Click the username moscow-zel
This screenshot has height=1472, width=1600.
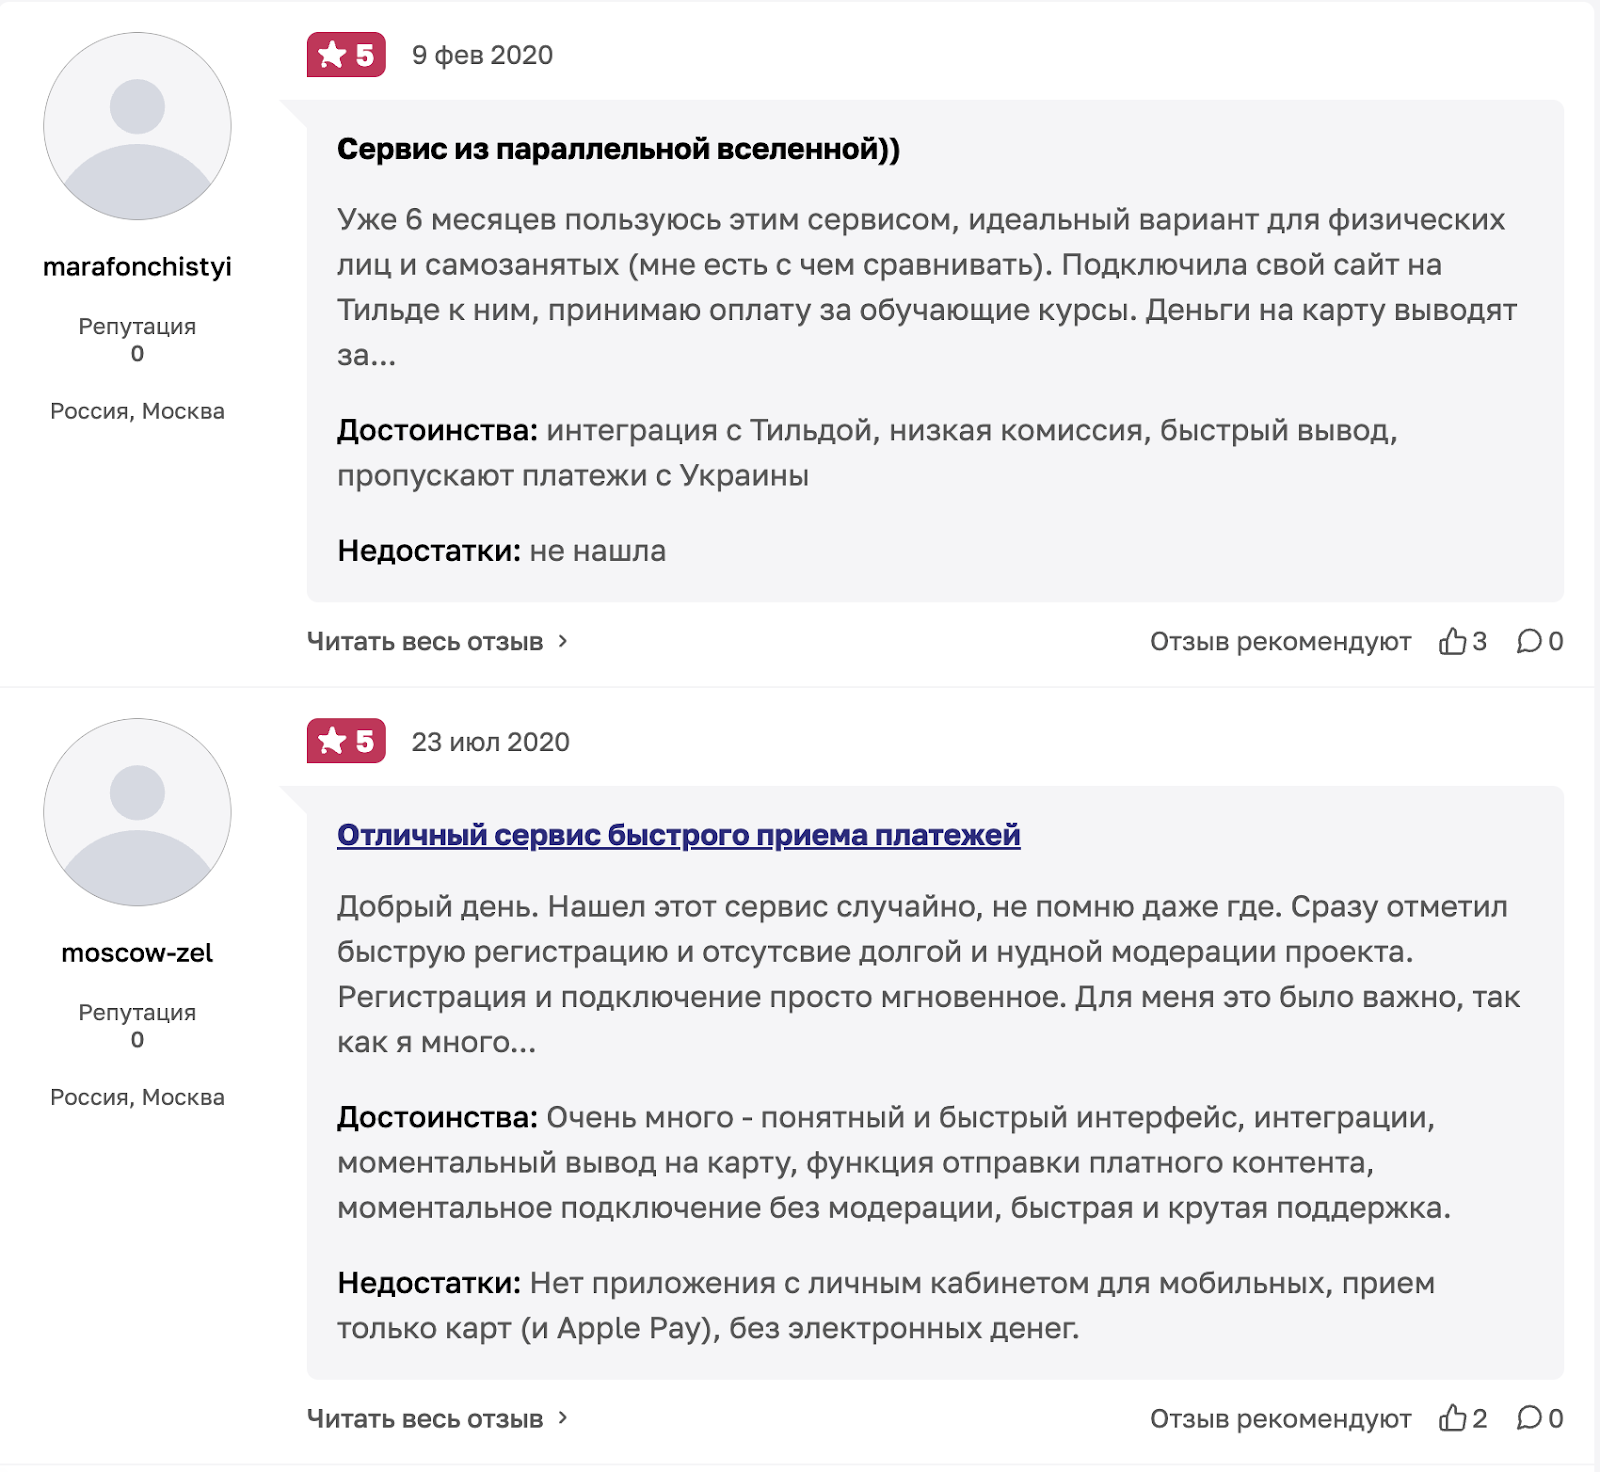[x=137, y=953]
